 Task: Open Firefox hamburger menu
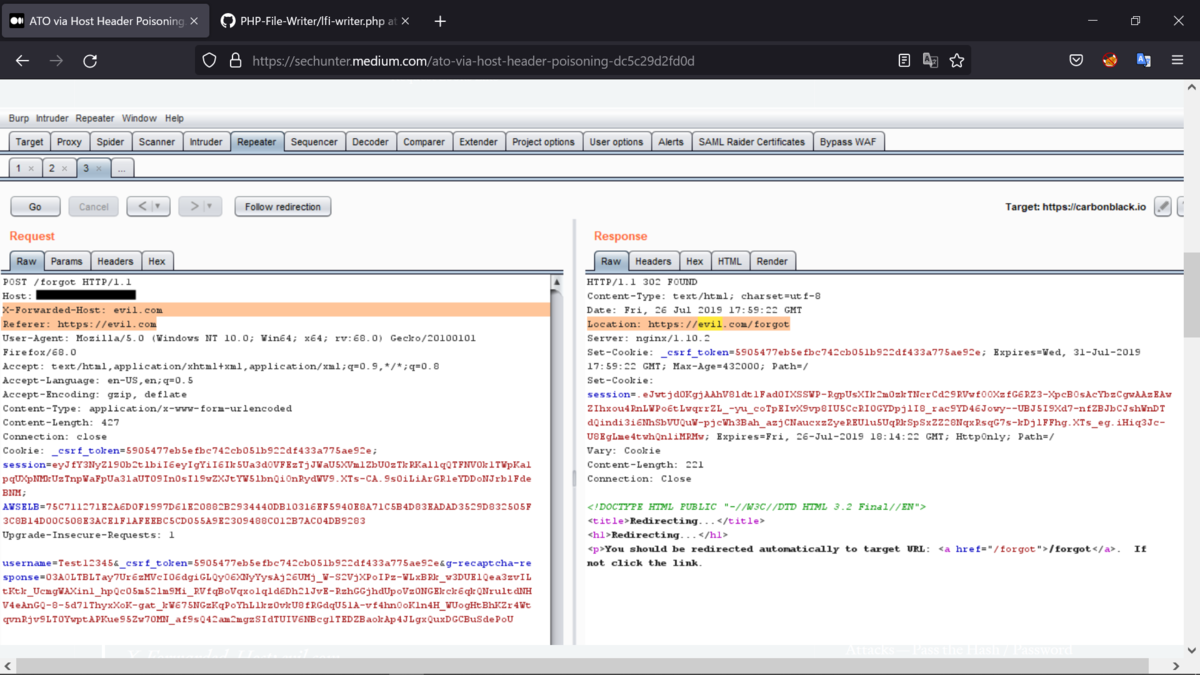1178,60
